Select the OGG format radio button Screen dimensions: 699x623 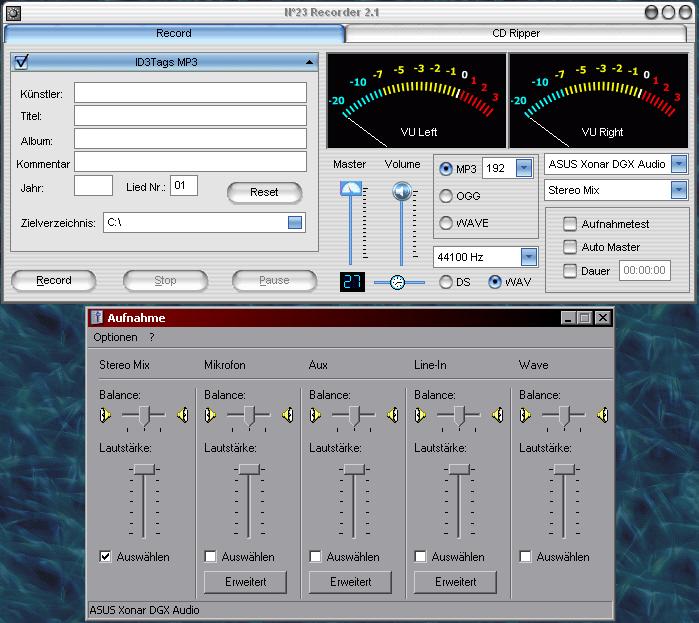(446, 196)
